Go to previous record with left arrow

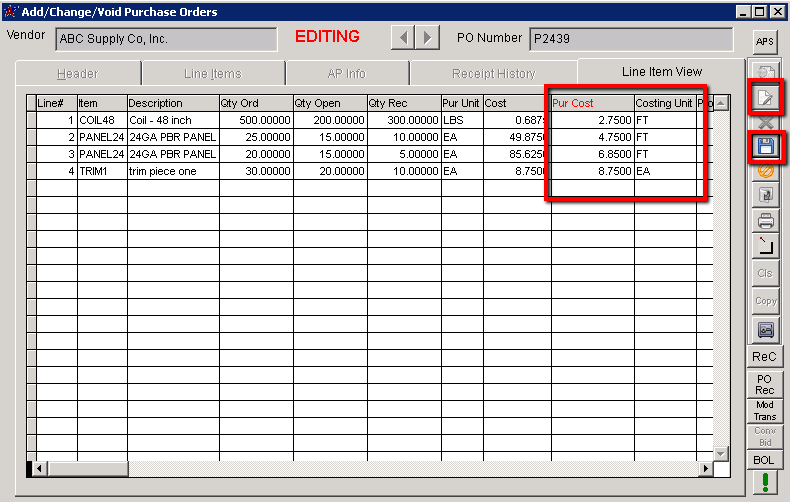pos(402,38)
